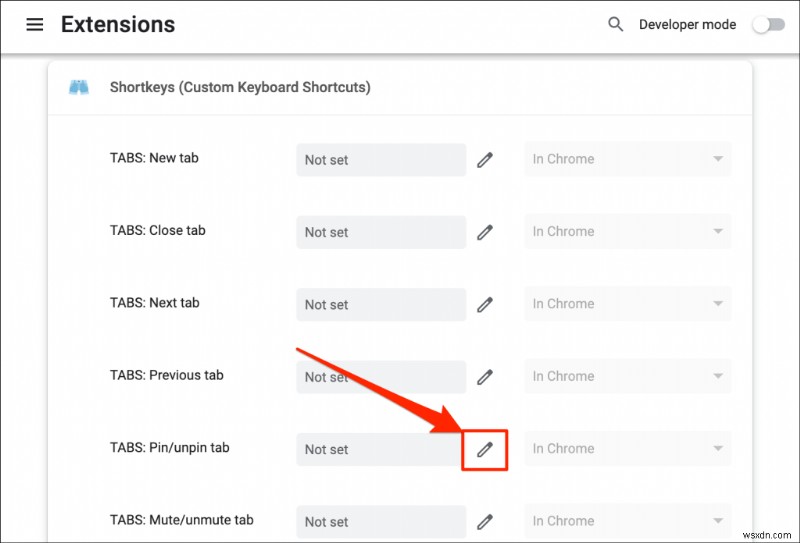The image size is (800, 543).
Task: Edit shortcut for TABS: New tab
Action: (485, 159)
